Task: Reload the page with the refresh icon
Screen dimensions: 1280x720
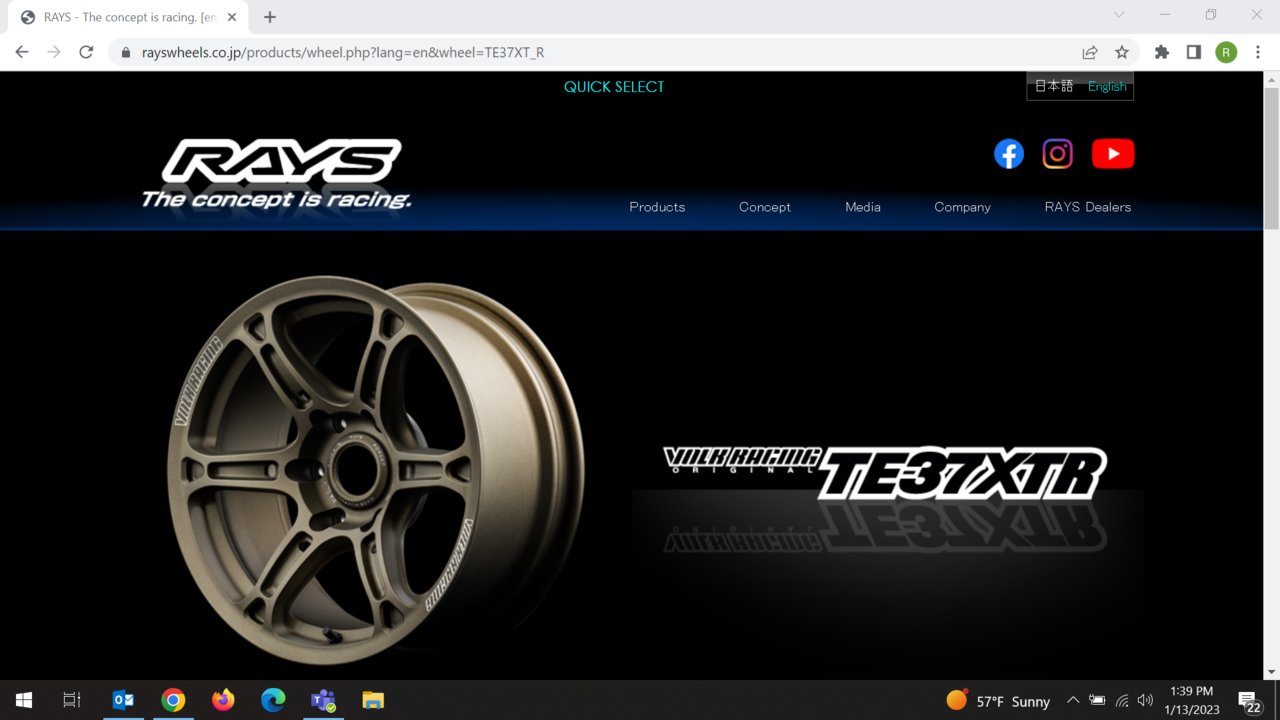Action: (x=86, y=52)
